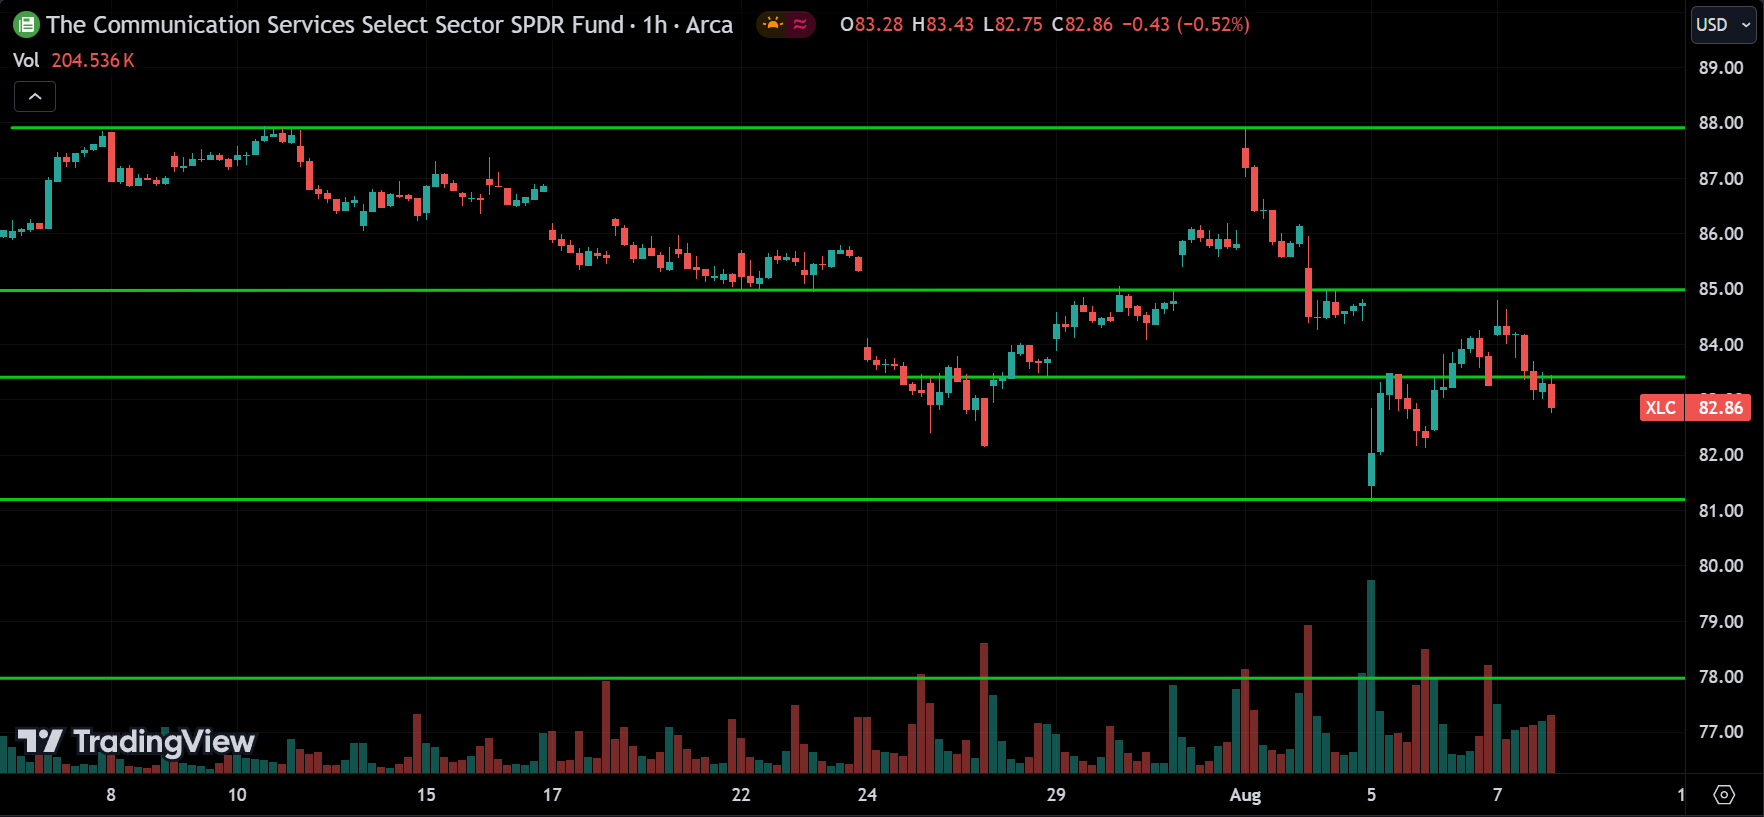Open chart settings gear icon
This screenshot has width=1764, height=817.
[x=1724, y=795]
